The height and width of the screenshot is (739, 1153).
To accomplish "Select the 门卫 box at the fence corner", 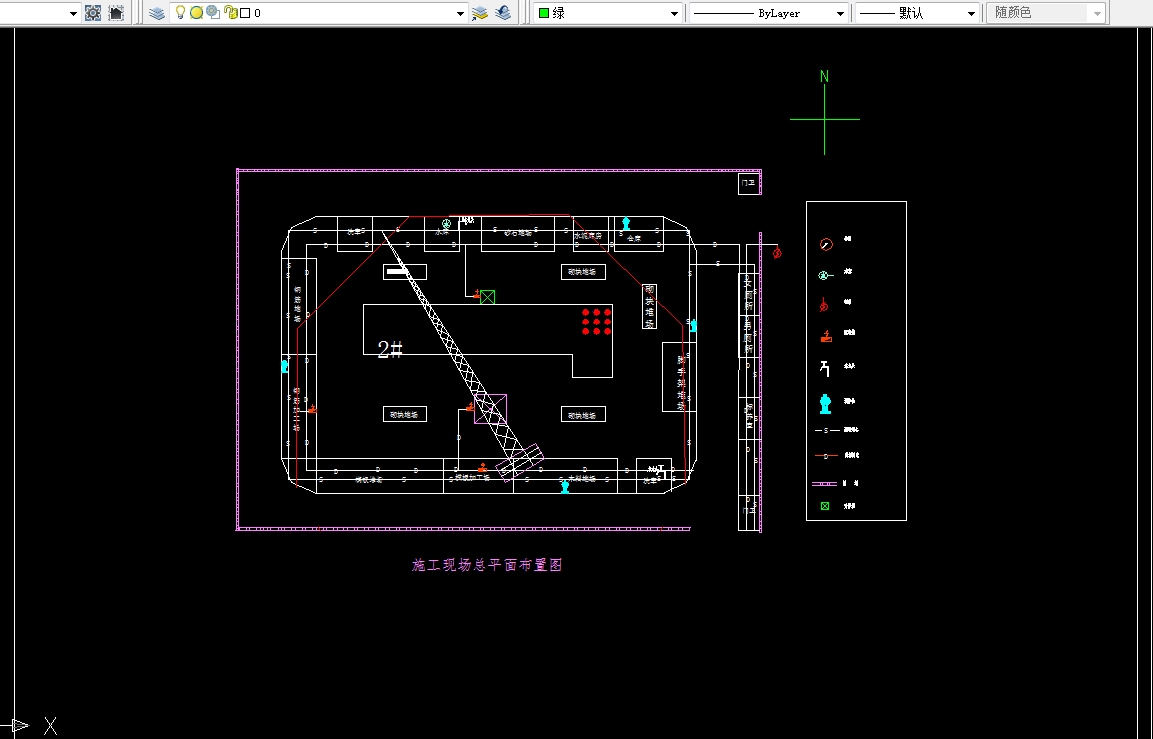I will point(749,183).
